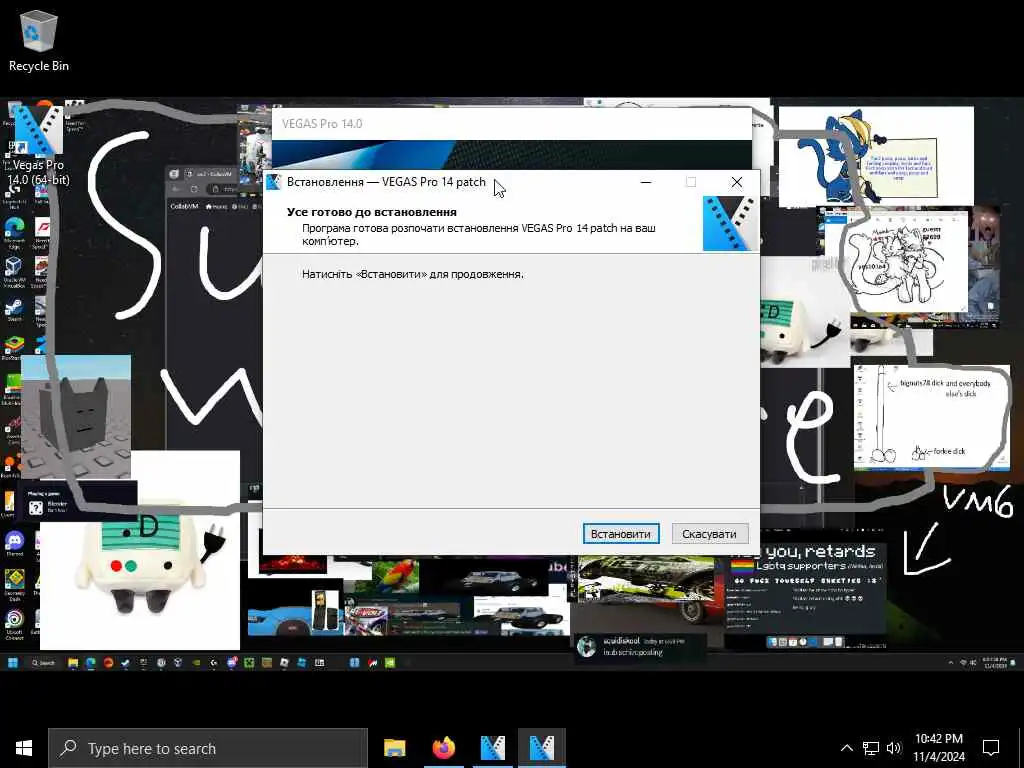Click the Встановити button to install
Viewport: 1024px width, 768px height.
[620, 534]
